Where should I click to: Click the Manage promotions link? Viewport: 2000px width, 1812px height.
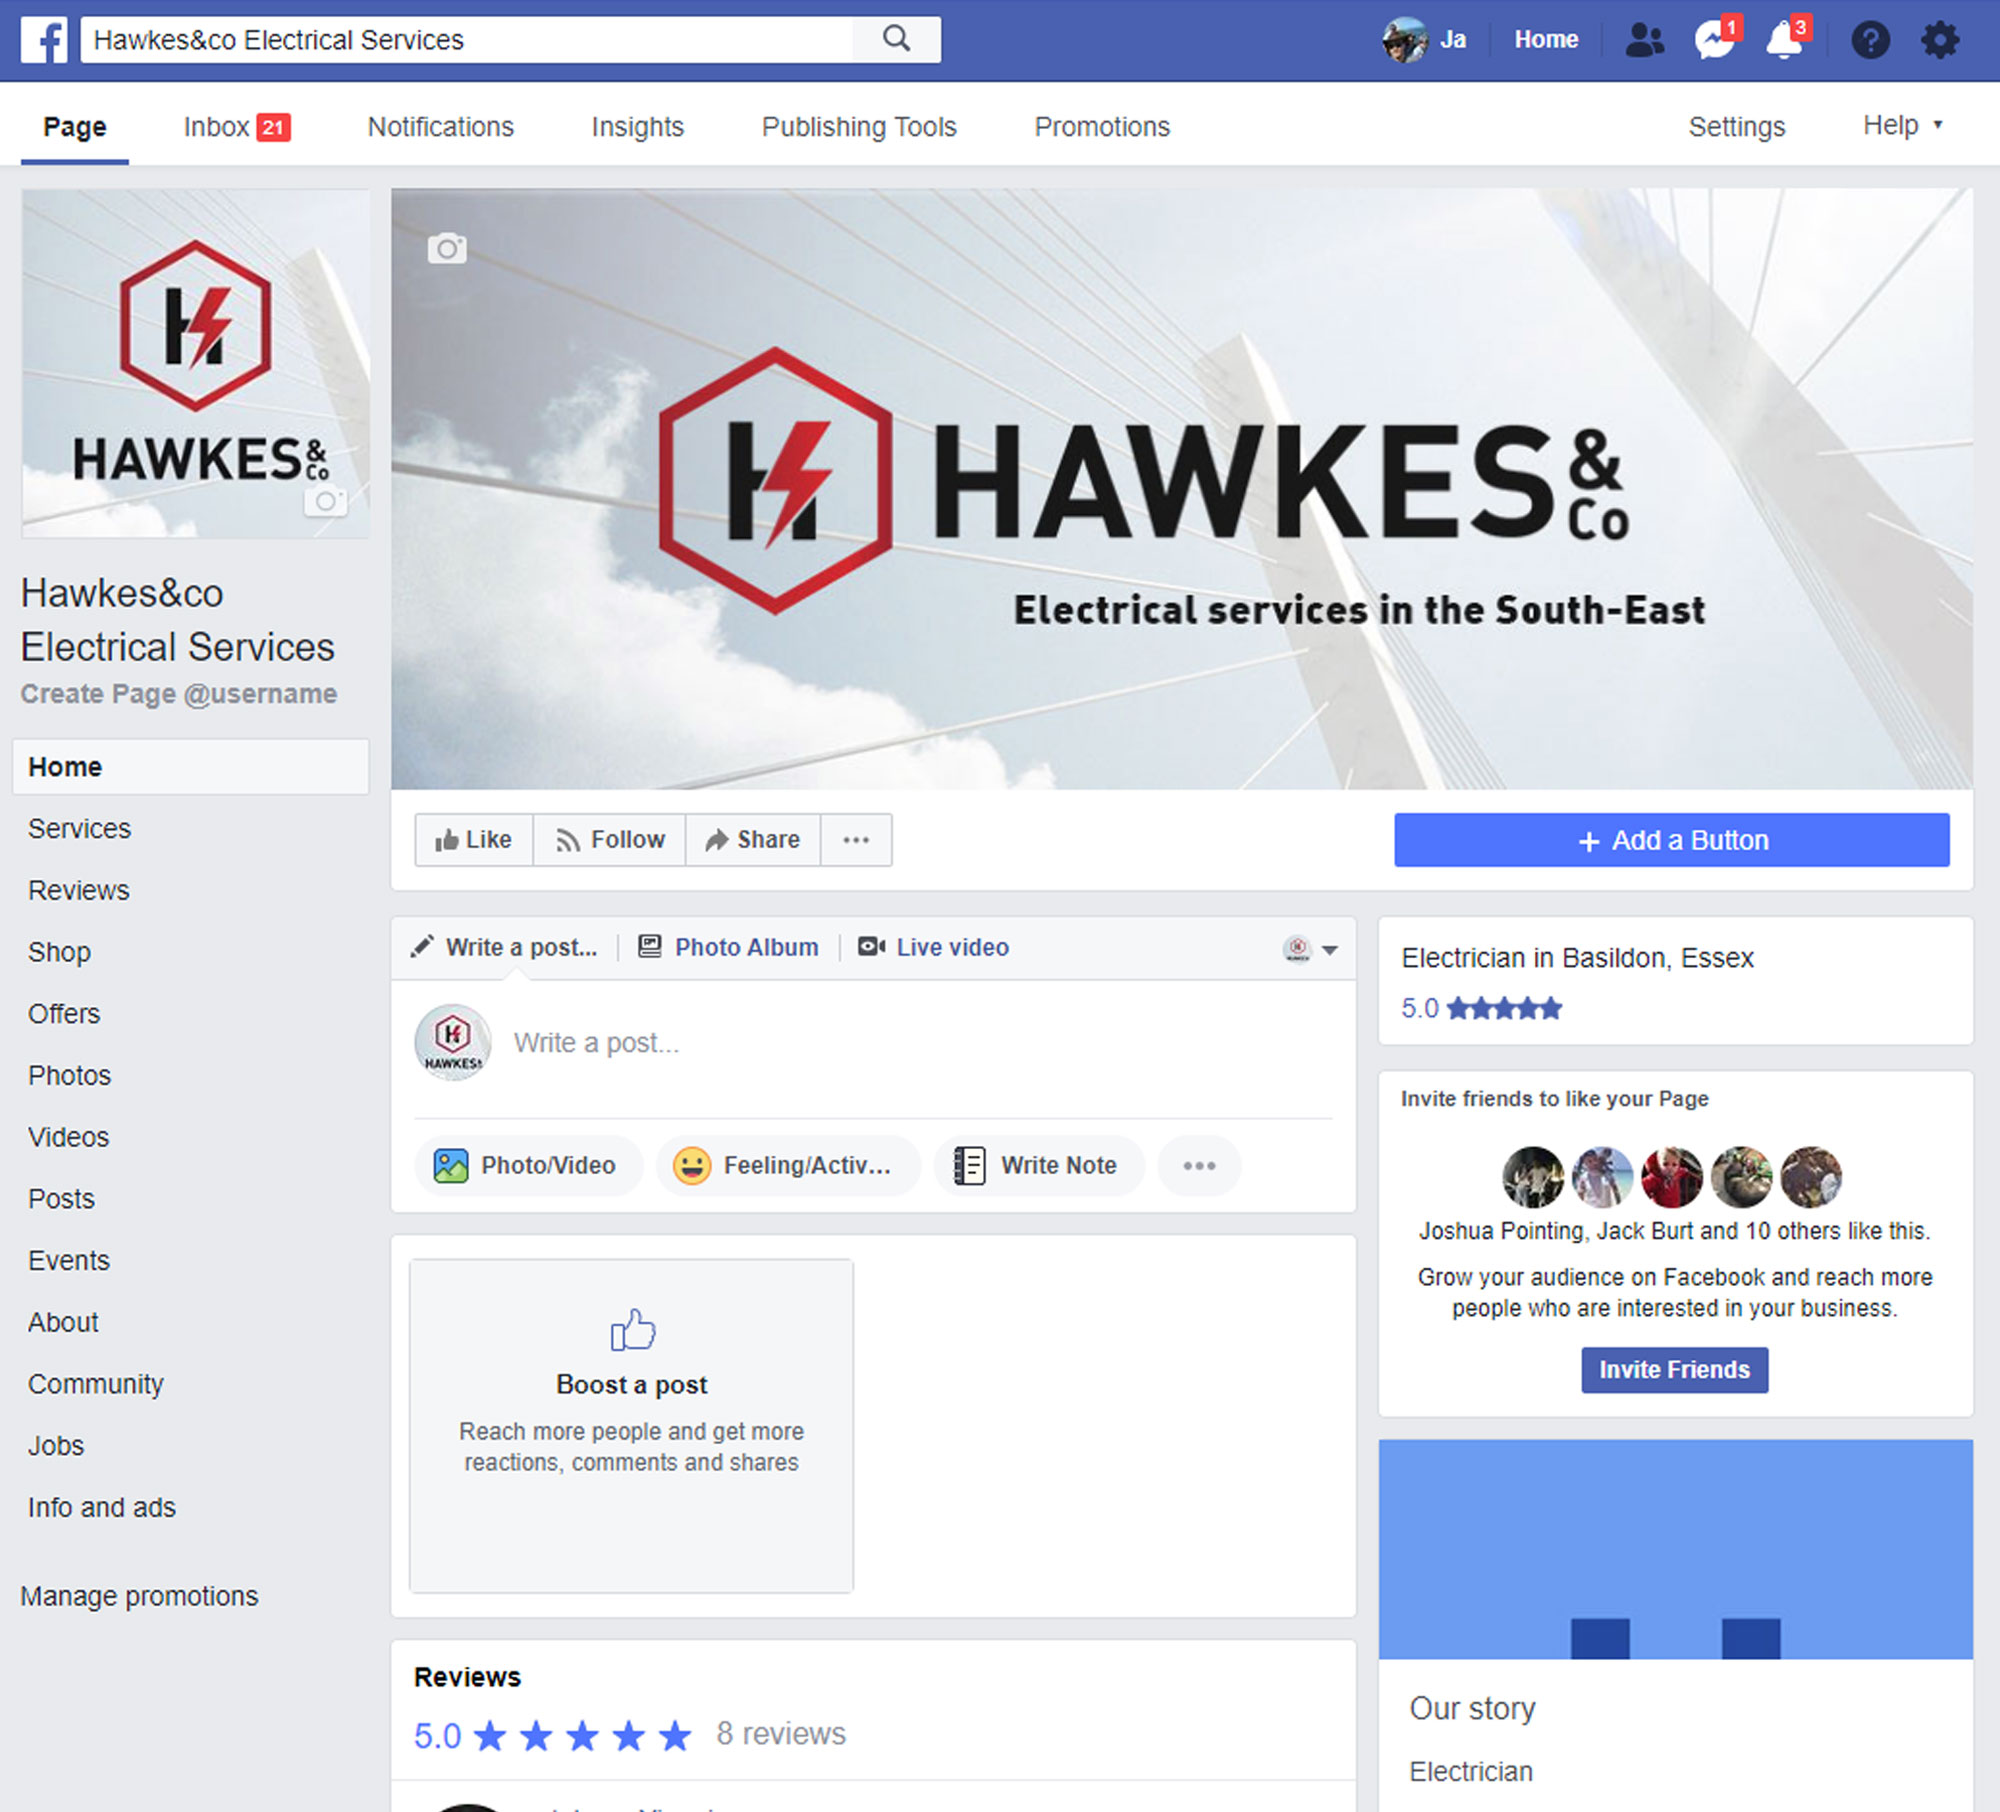point(140,1596)
